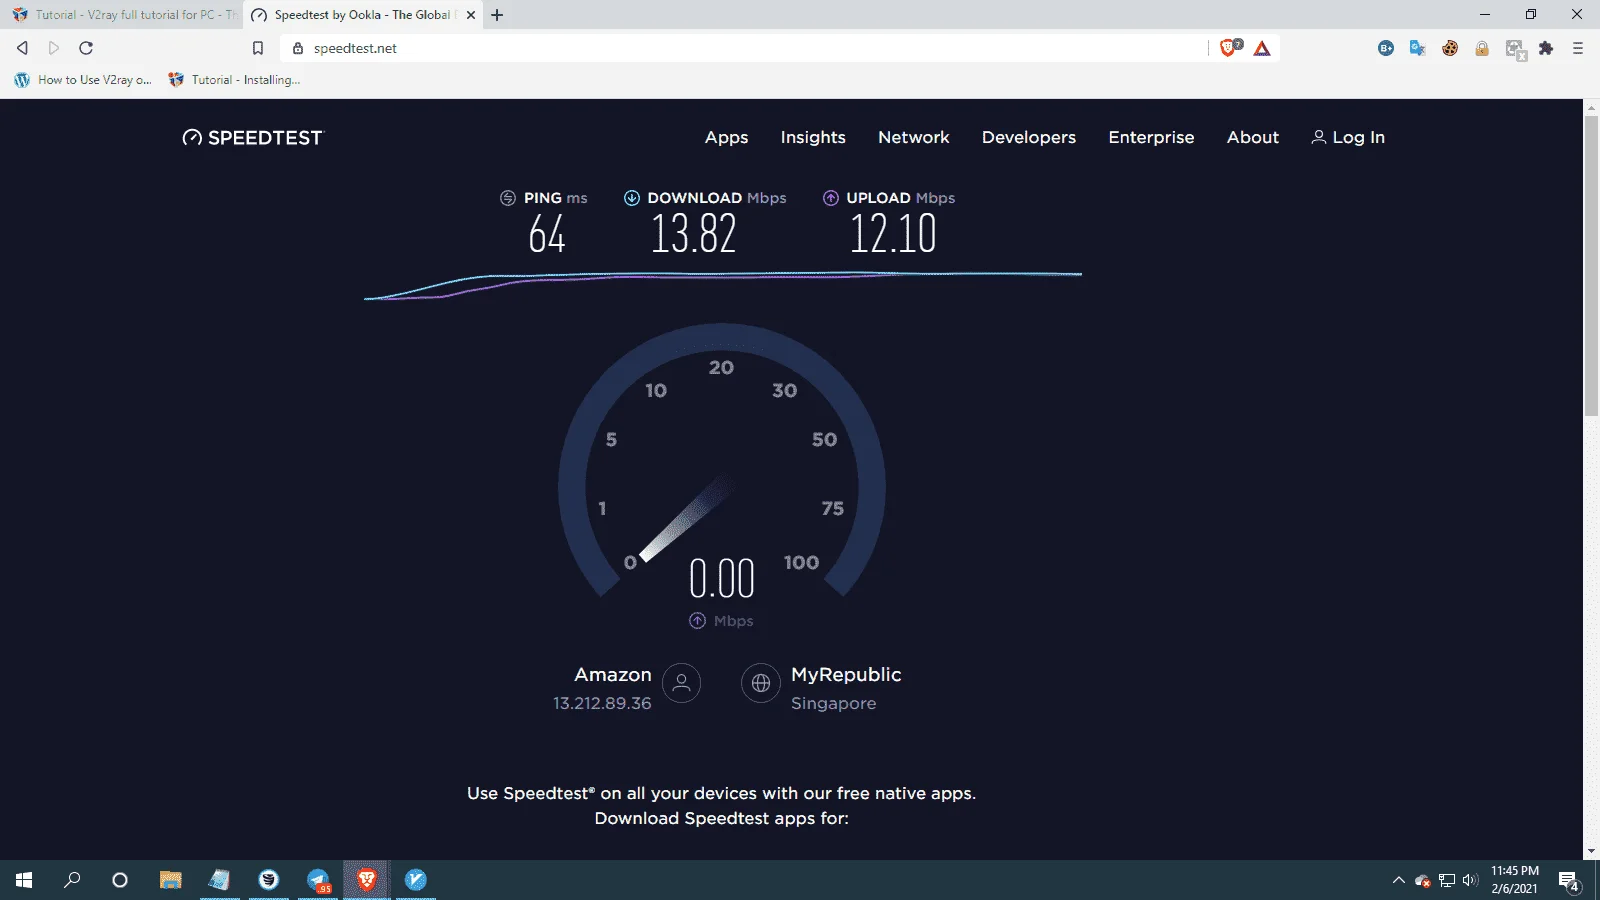
Task: Click the blue B+ extension icon
Action: pyautogui.click(x=1386, y=48)
